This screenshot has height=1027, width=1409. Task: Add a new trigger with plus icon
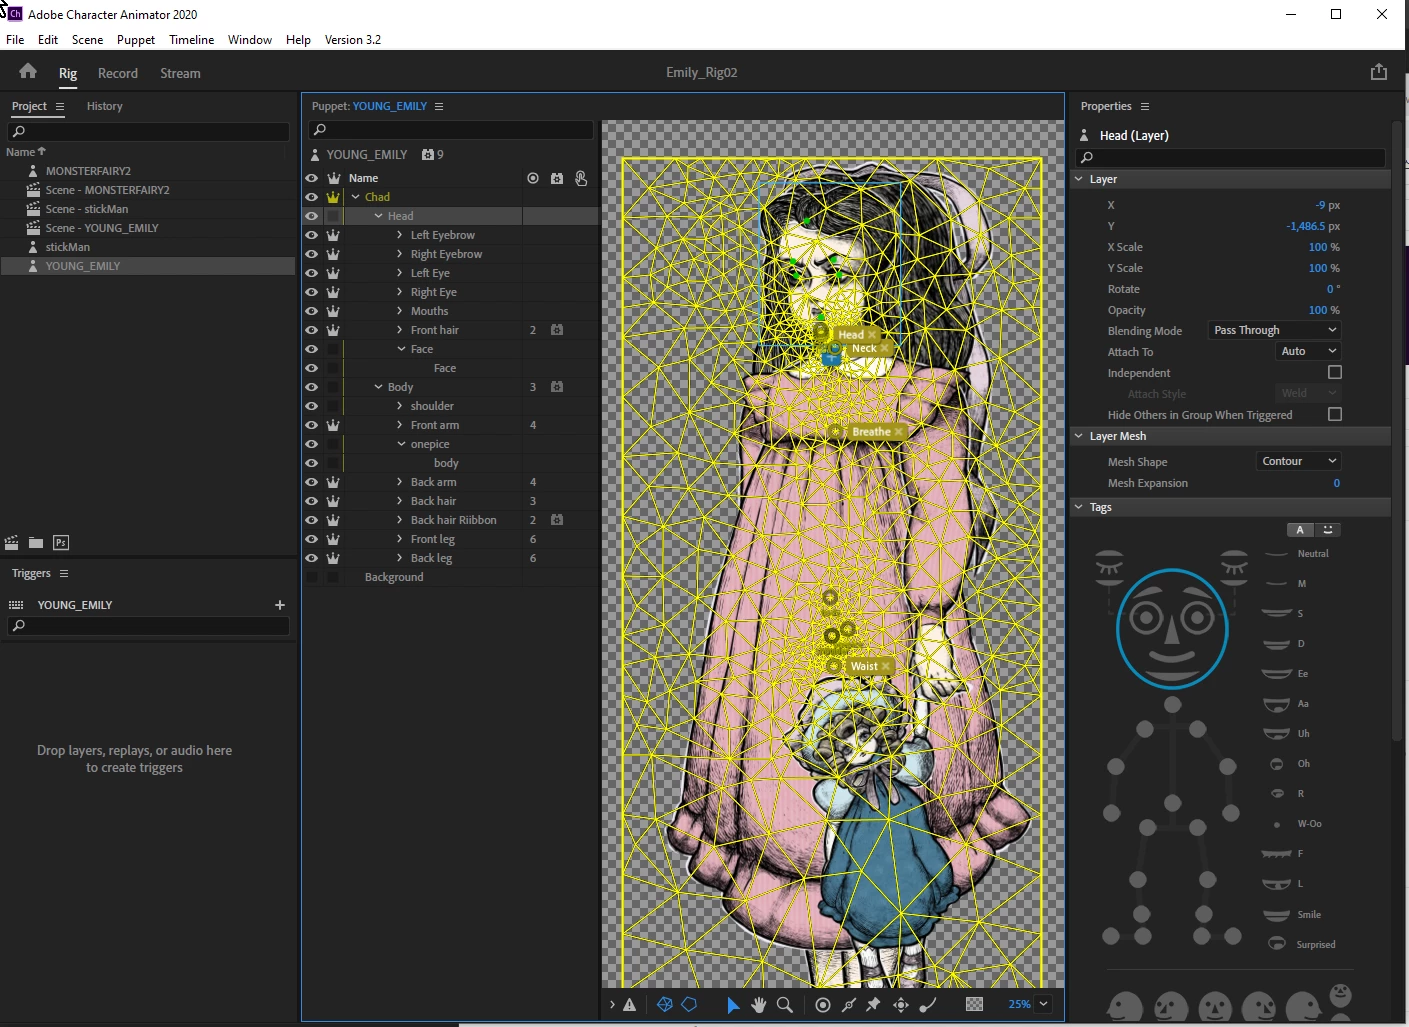click(280, 605)
